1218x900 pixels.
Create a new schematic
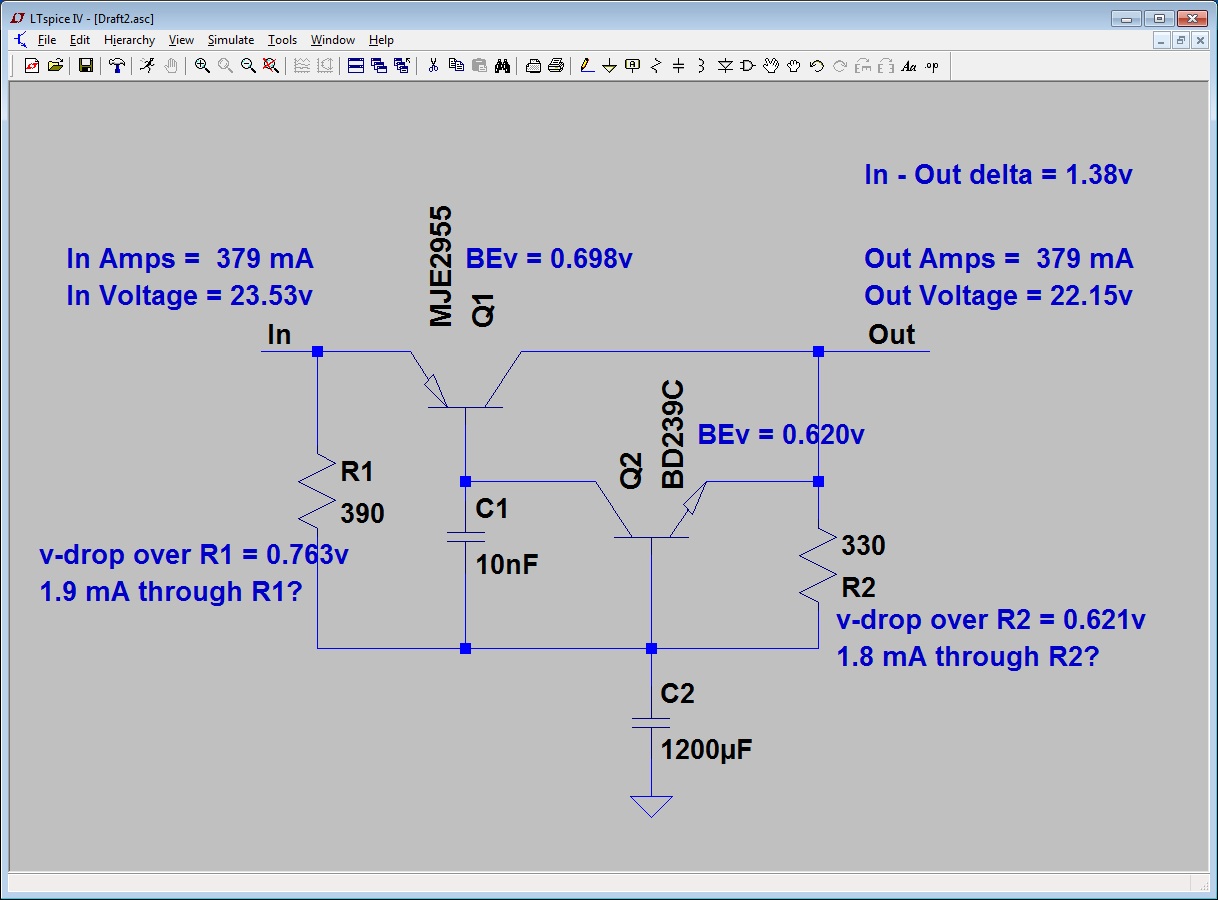click(31, 66)
